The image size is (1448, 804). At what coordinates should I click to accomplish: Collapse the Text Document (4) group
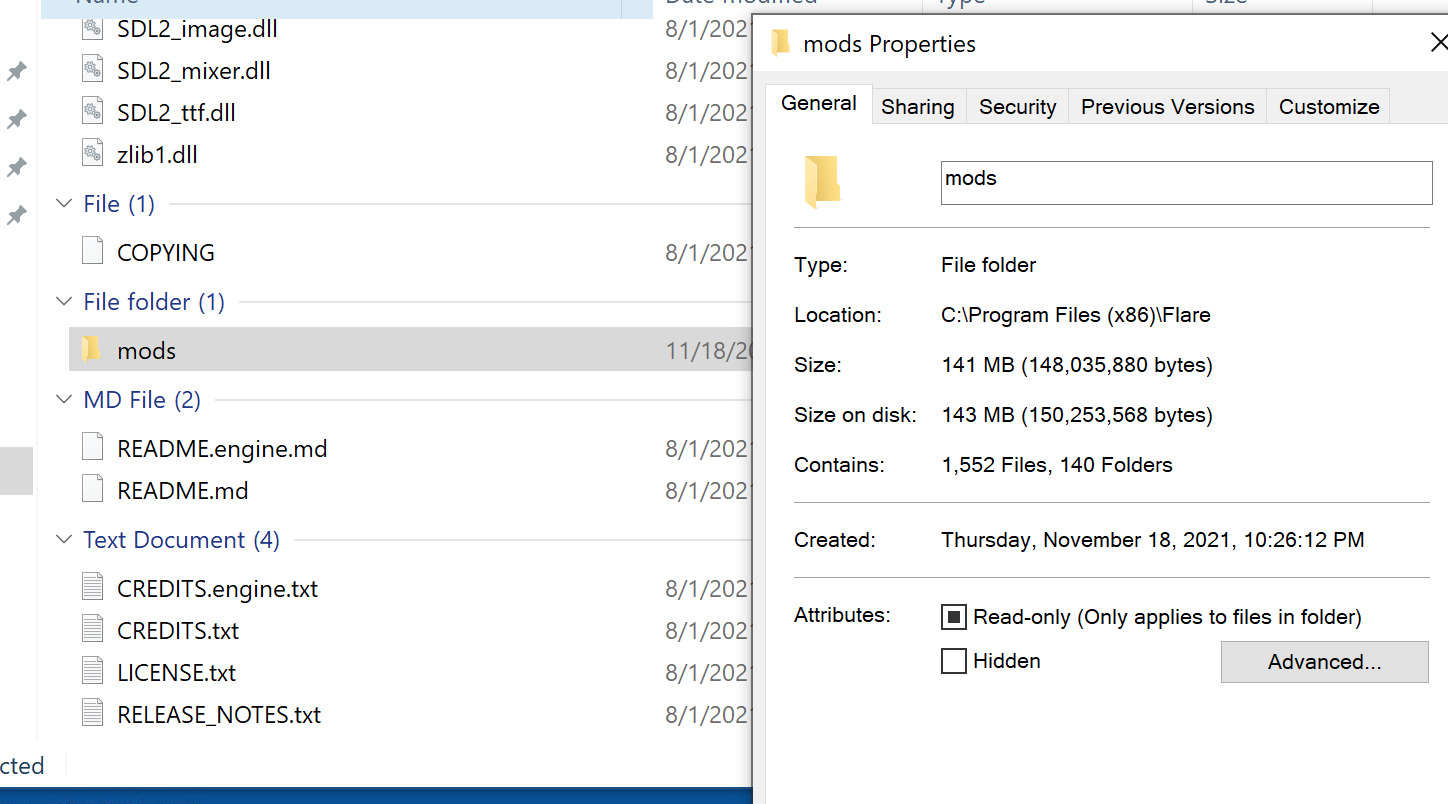(x=64, y=540)
